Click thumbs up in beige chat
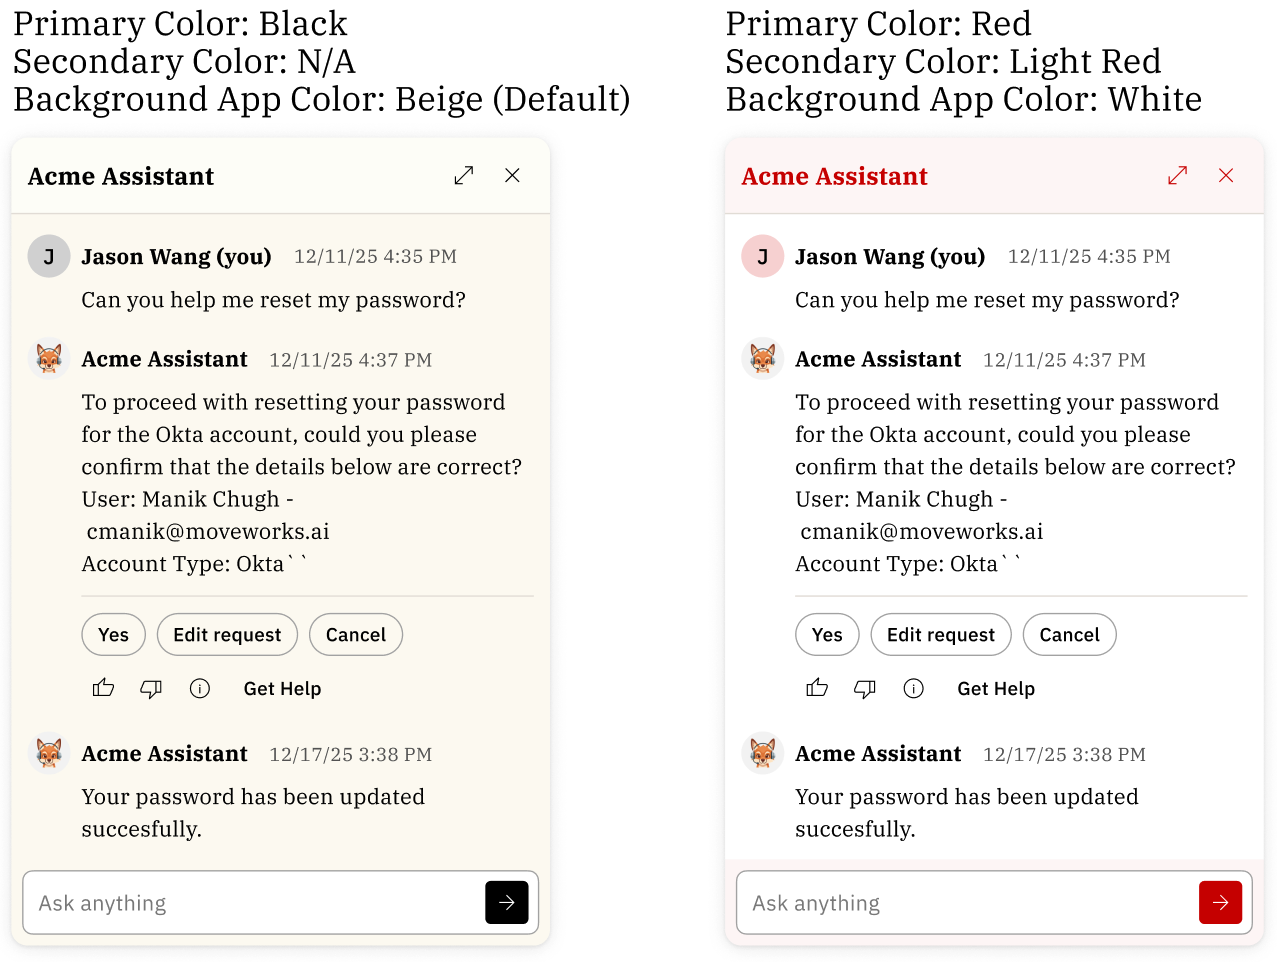 click(x=104, y=688)
